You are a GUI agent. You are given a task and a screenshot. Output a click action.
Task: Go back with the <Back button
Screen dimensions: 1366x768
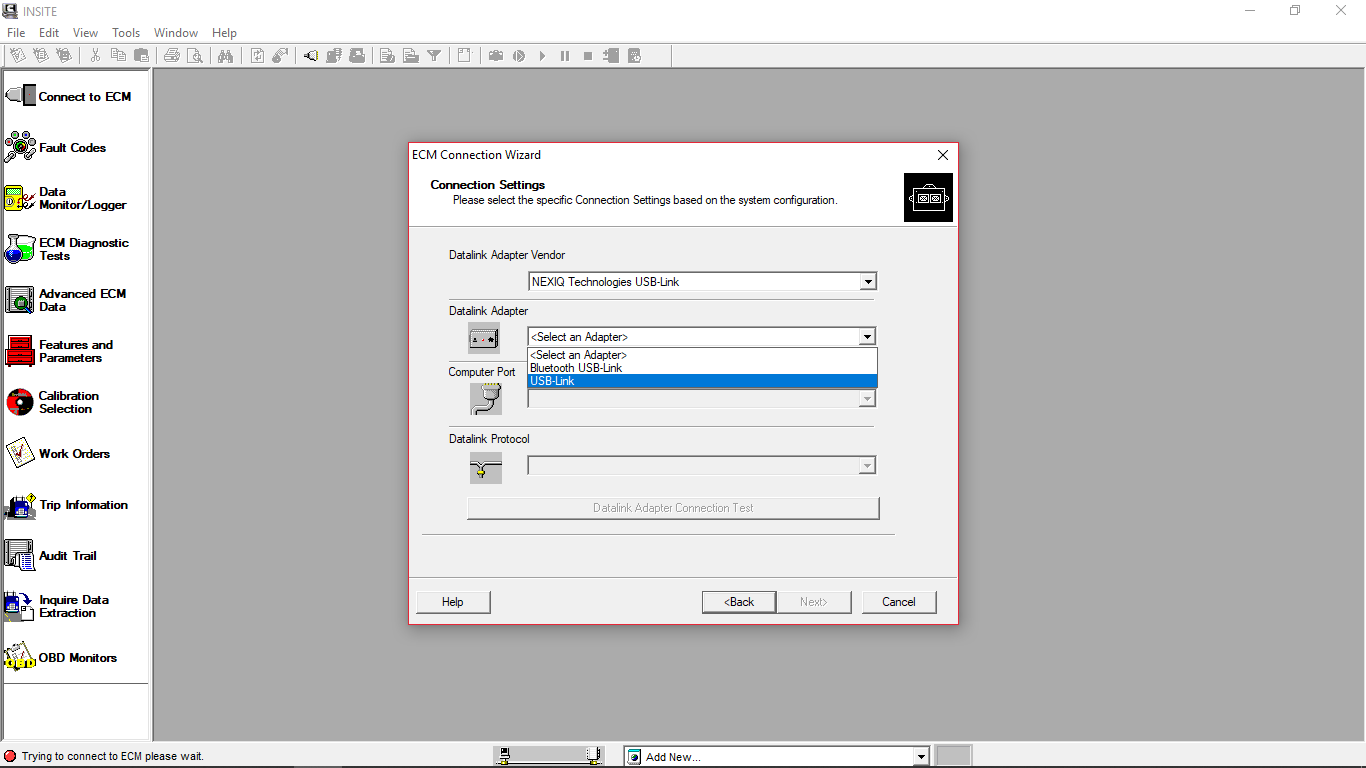(x=740, y=602)
